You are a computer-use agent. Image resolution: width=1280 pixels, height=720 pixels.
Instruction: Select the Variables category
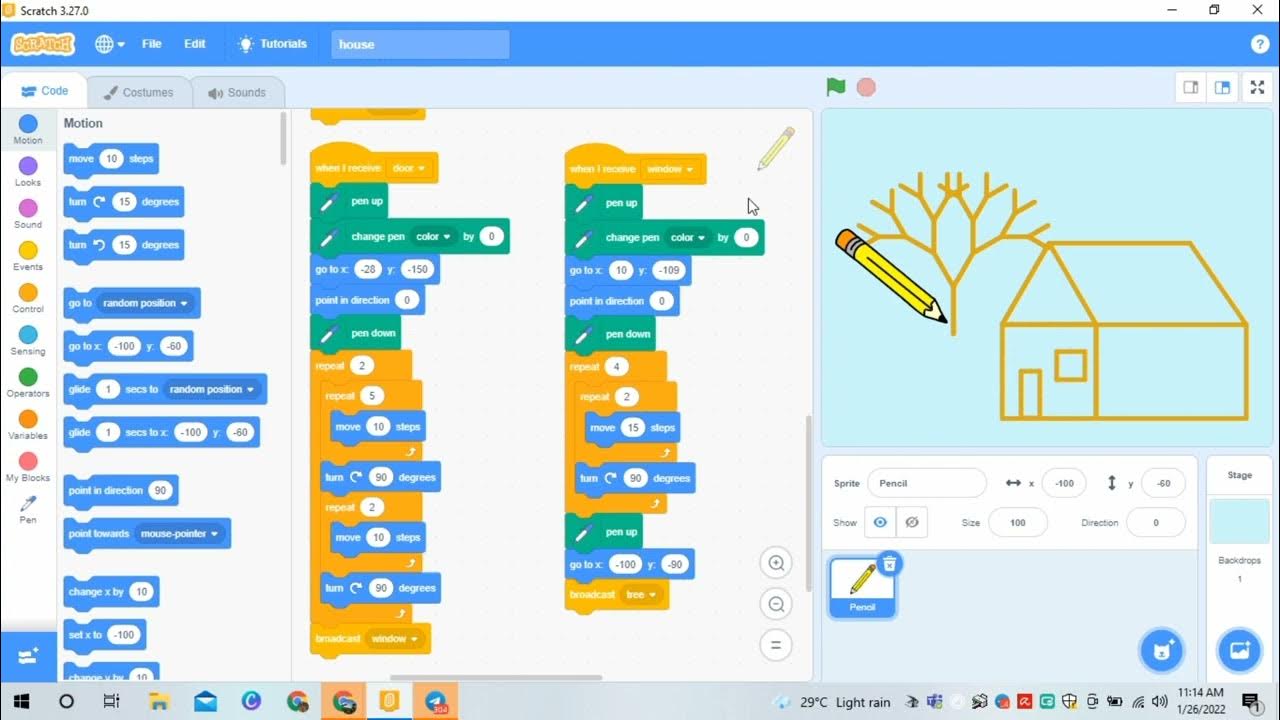tap(28, 423)
